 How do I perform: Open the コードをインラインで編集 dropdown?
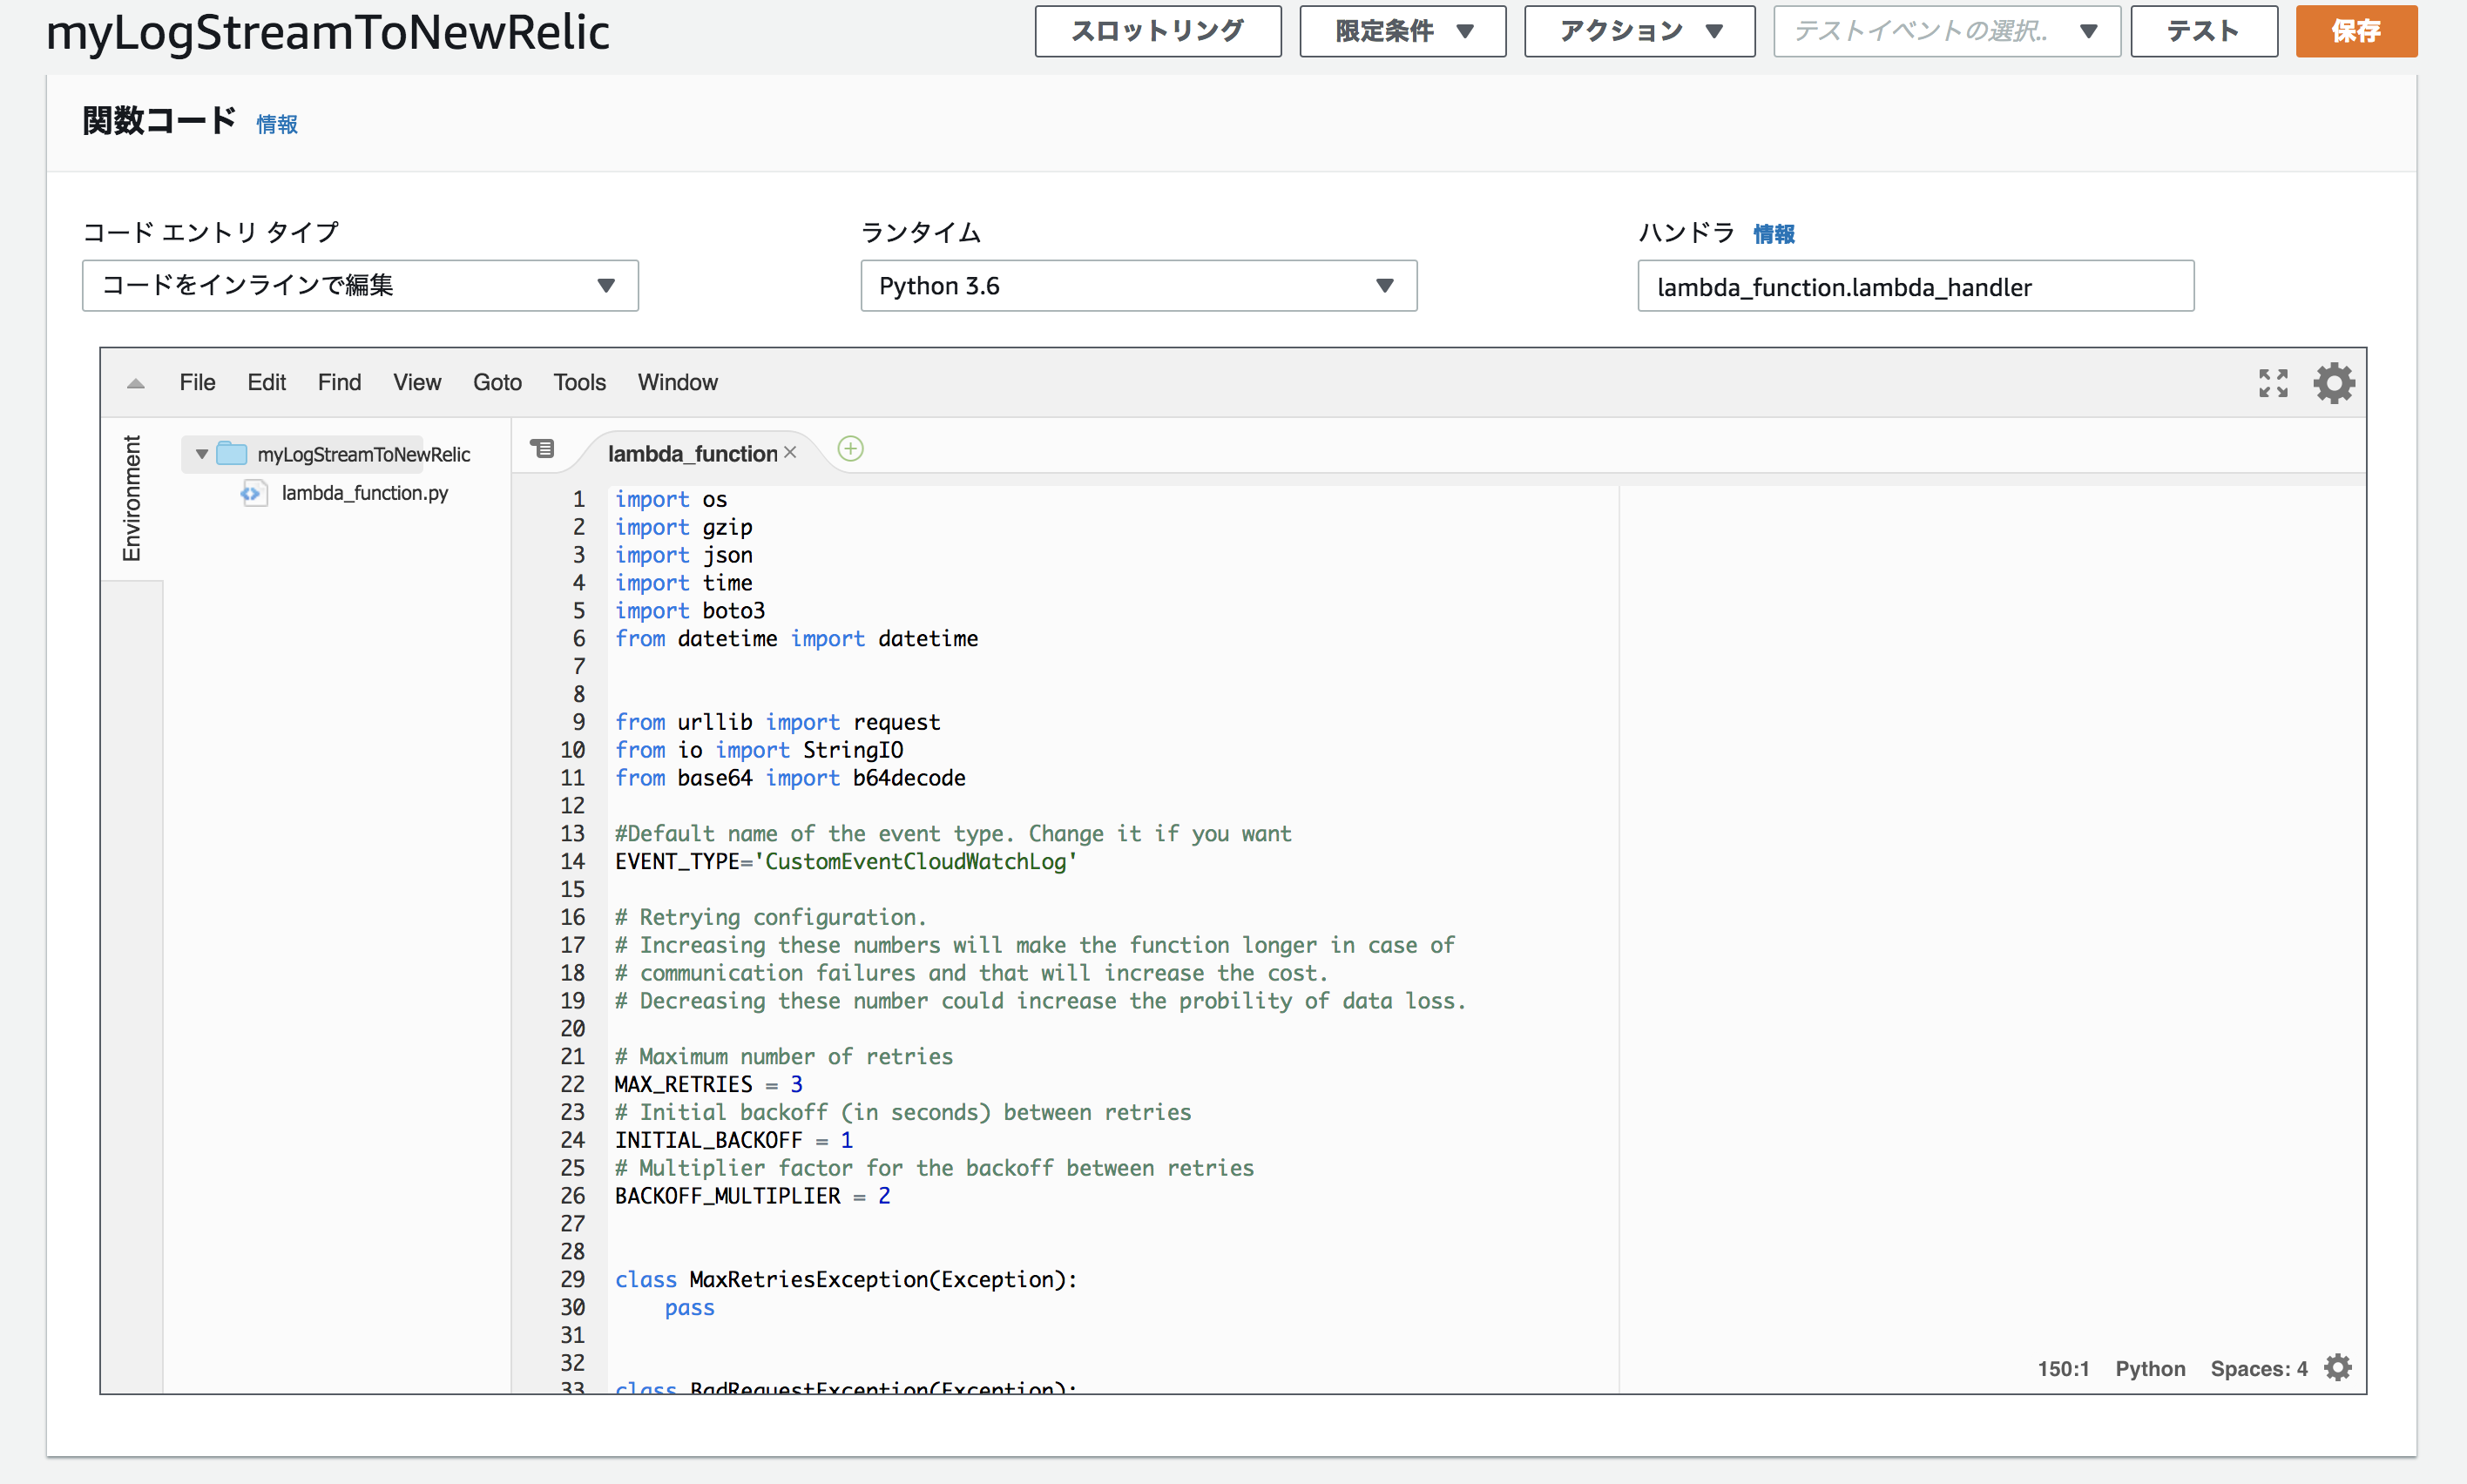tap(360, 286)
